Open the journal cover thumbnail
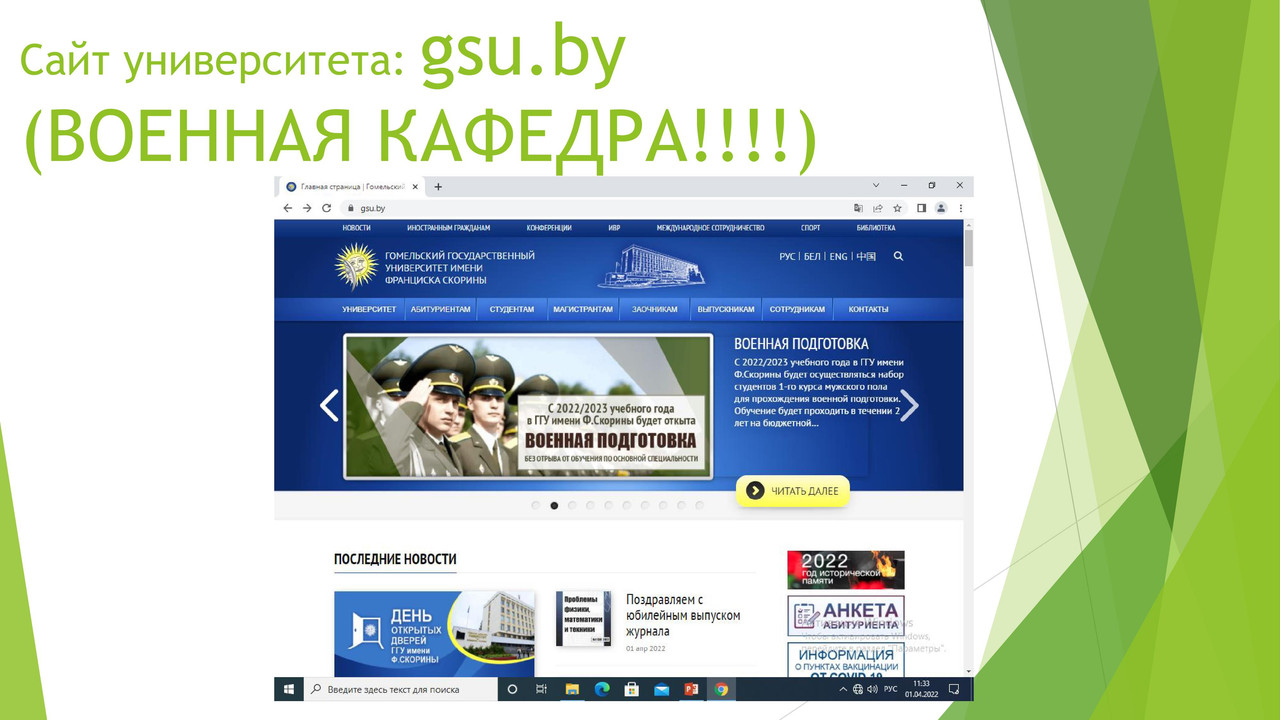Viewport: 1280px width, 720px height. (x=583, y=618)
